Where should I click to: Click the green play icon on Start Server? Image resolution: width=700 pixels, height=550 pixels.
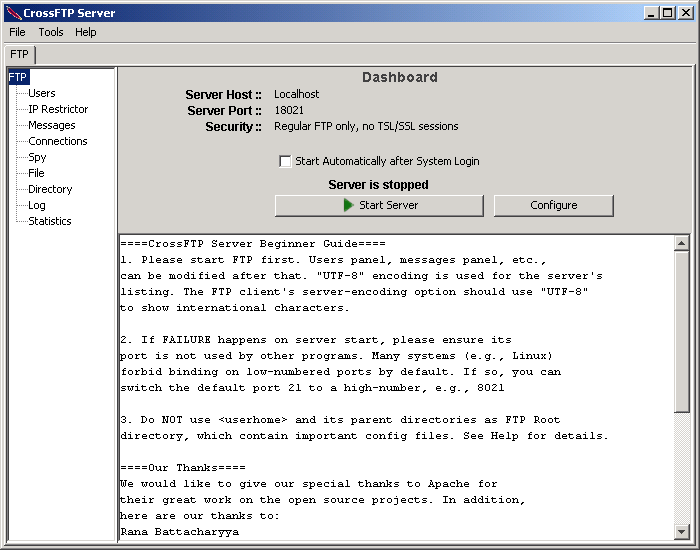tap(348, 205)
